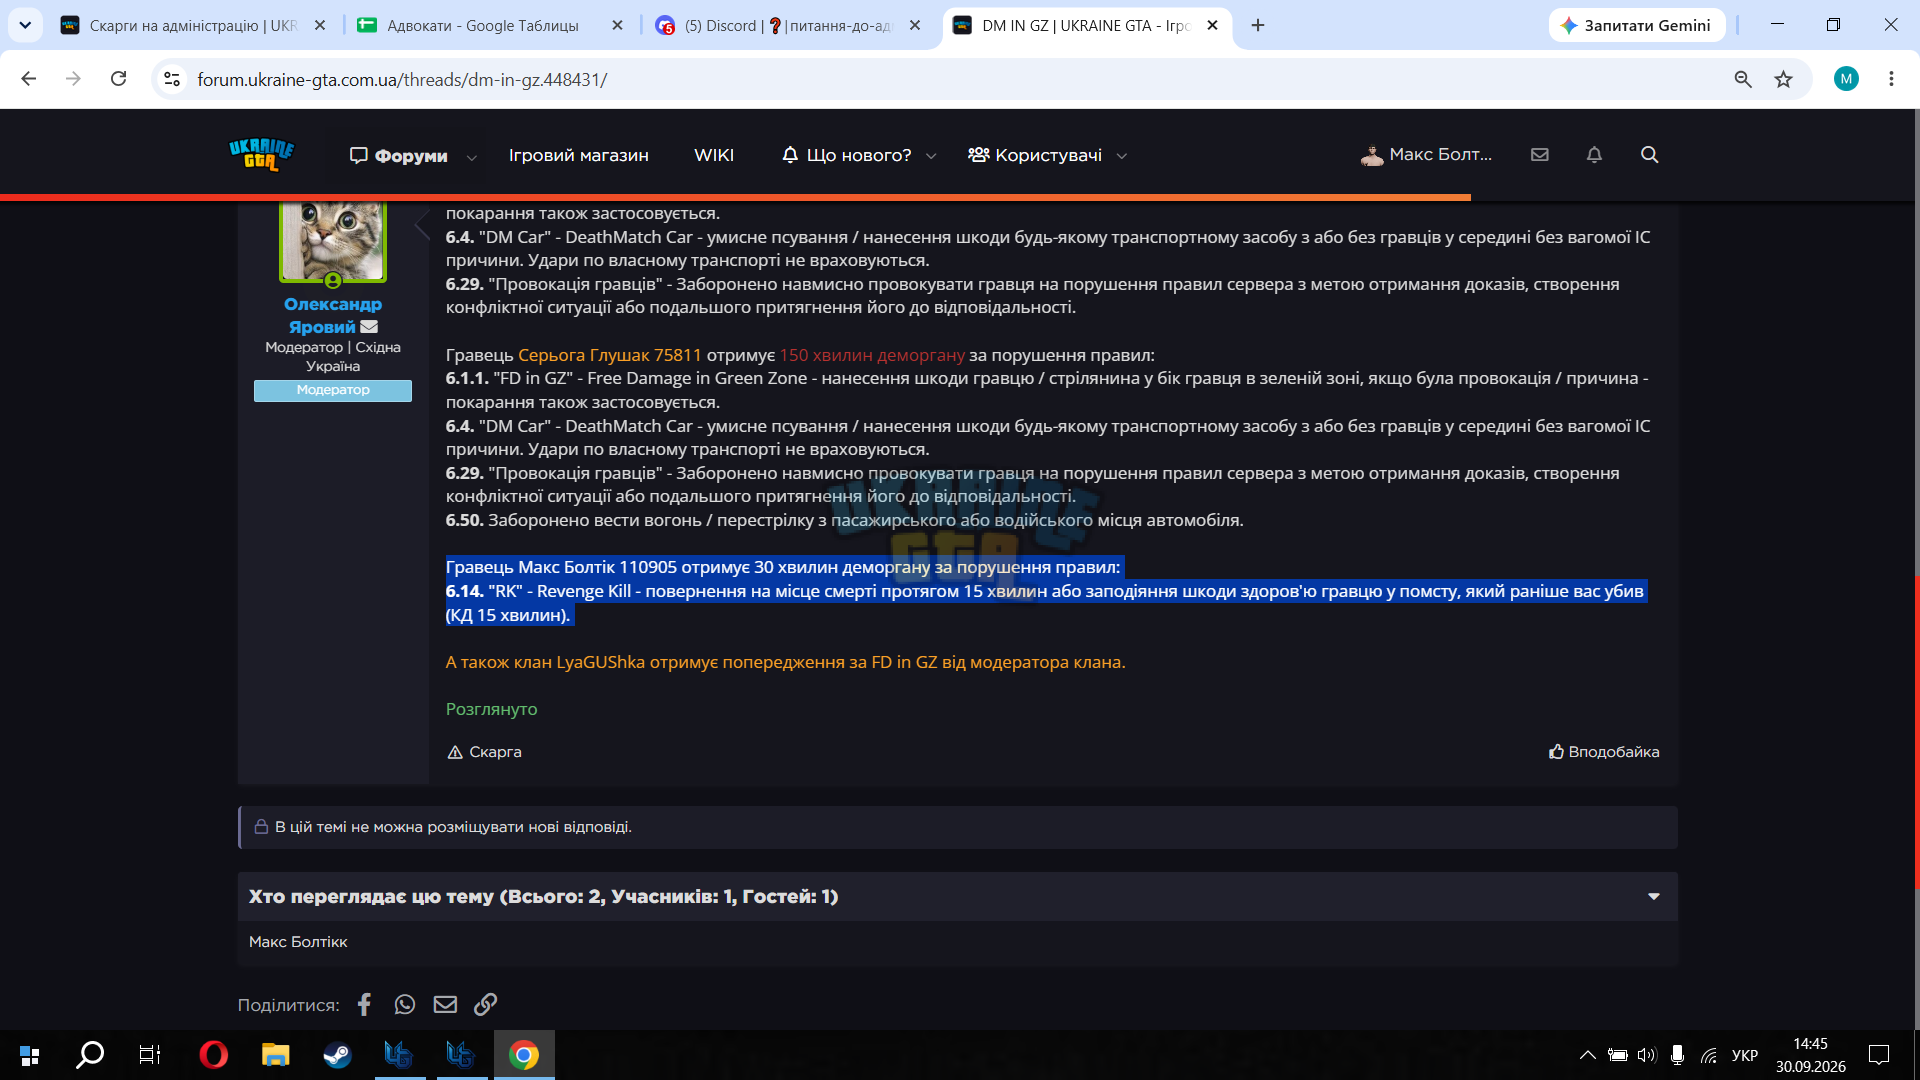Screen dimensions: 1920x1080
Task: Open Steam from the taskbar
Action: pyautogui.click(x=337, y=1055)
